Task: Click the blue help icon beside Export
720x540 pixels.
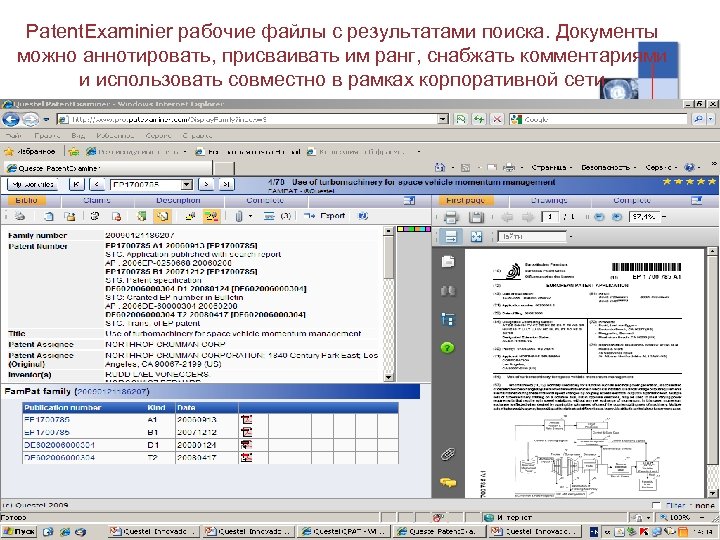Action: click(363, 216)
